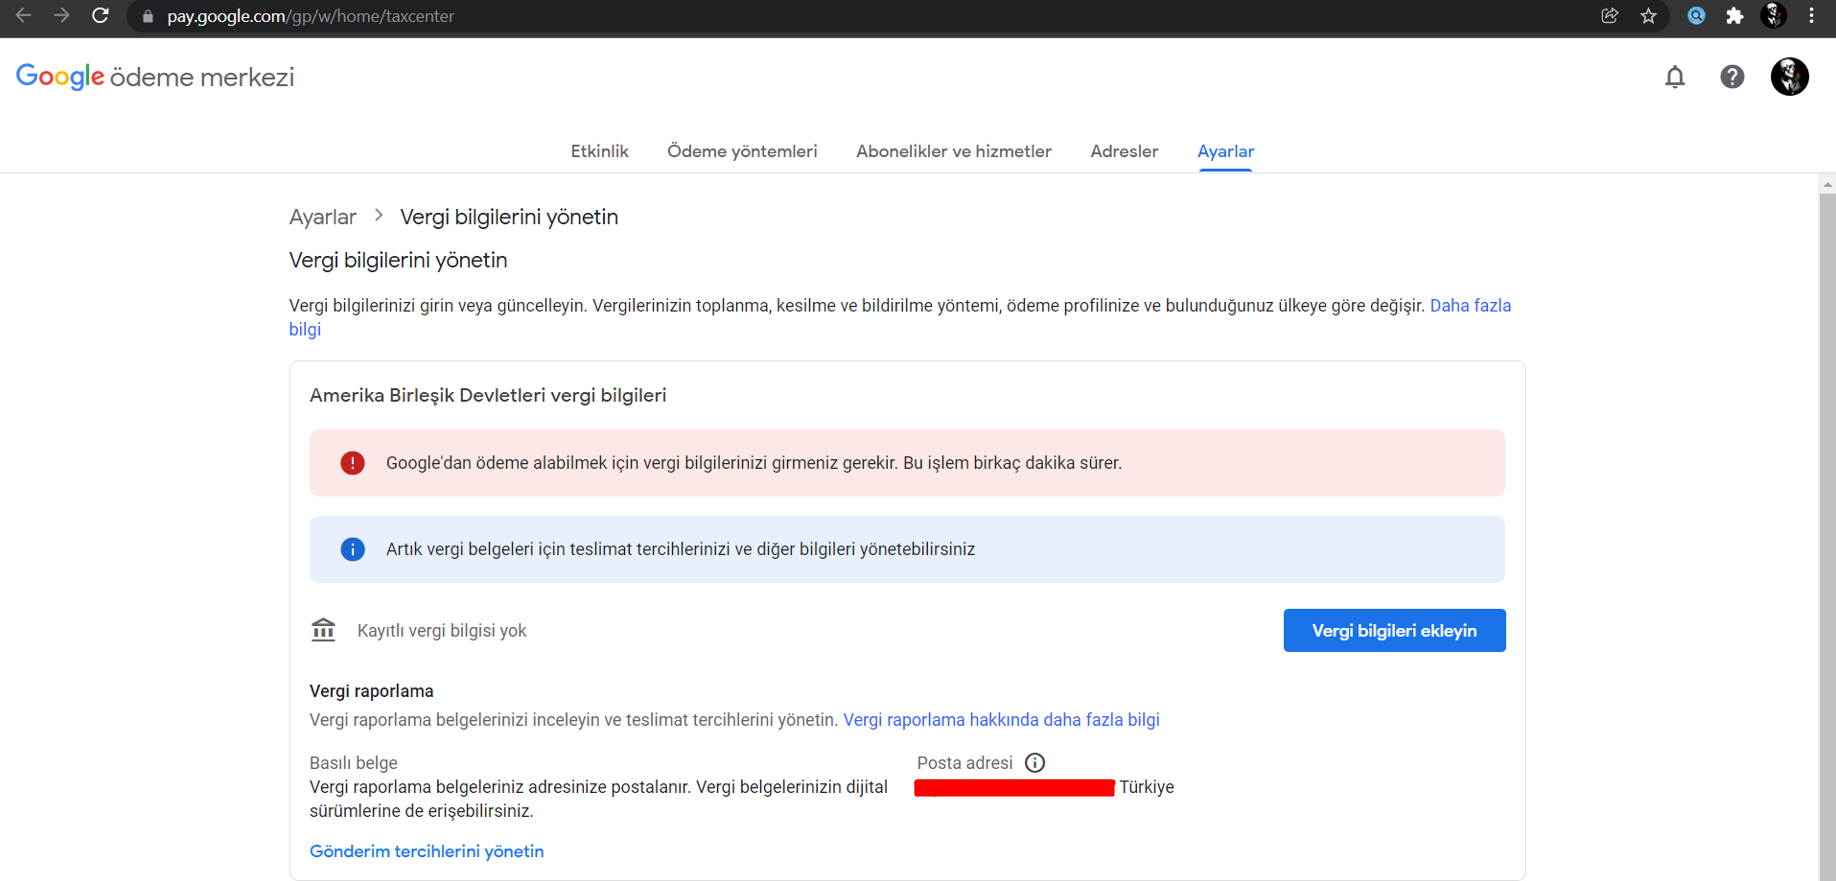Click the Posta adresi label
1836x881 pixels.
(x=965, y=763)
